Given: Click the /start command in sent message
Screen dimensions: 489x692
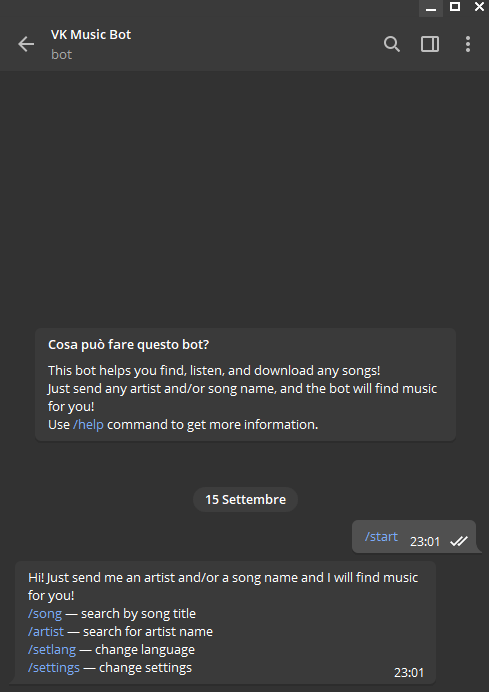Looking at the screenshot, I should 381,537.
